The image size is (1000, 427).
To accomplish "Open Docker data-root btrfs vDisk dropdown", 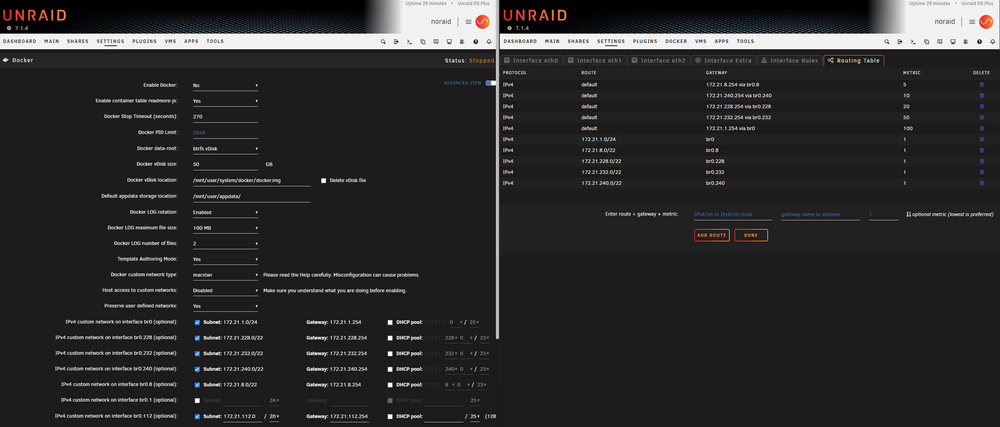I will click(225, 148).
